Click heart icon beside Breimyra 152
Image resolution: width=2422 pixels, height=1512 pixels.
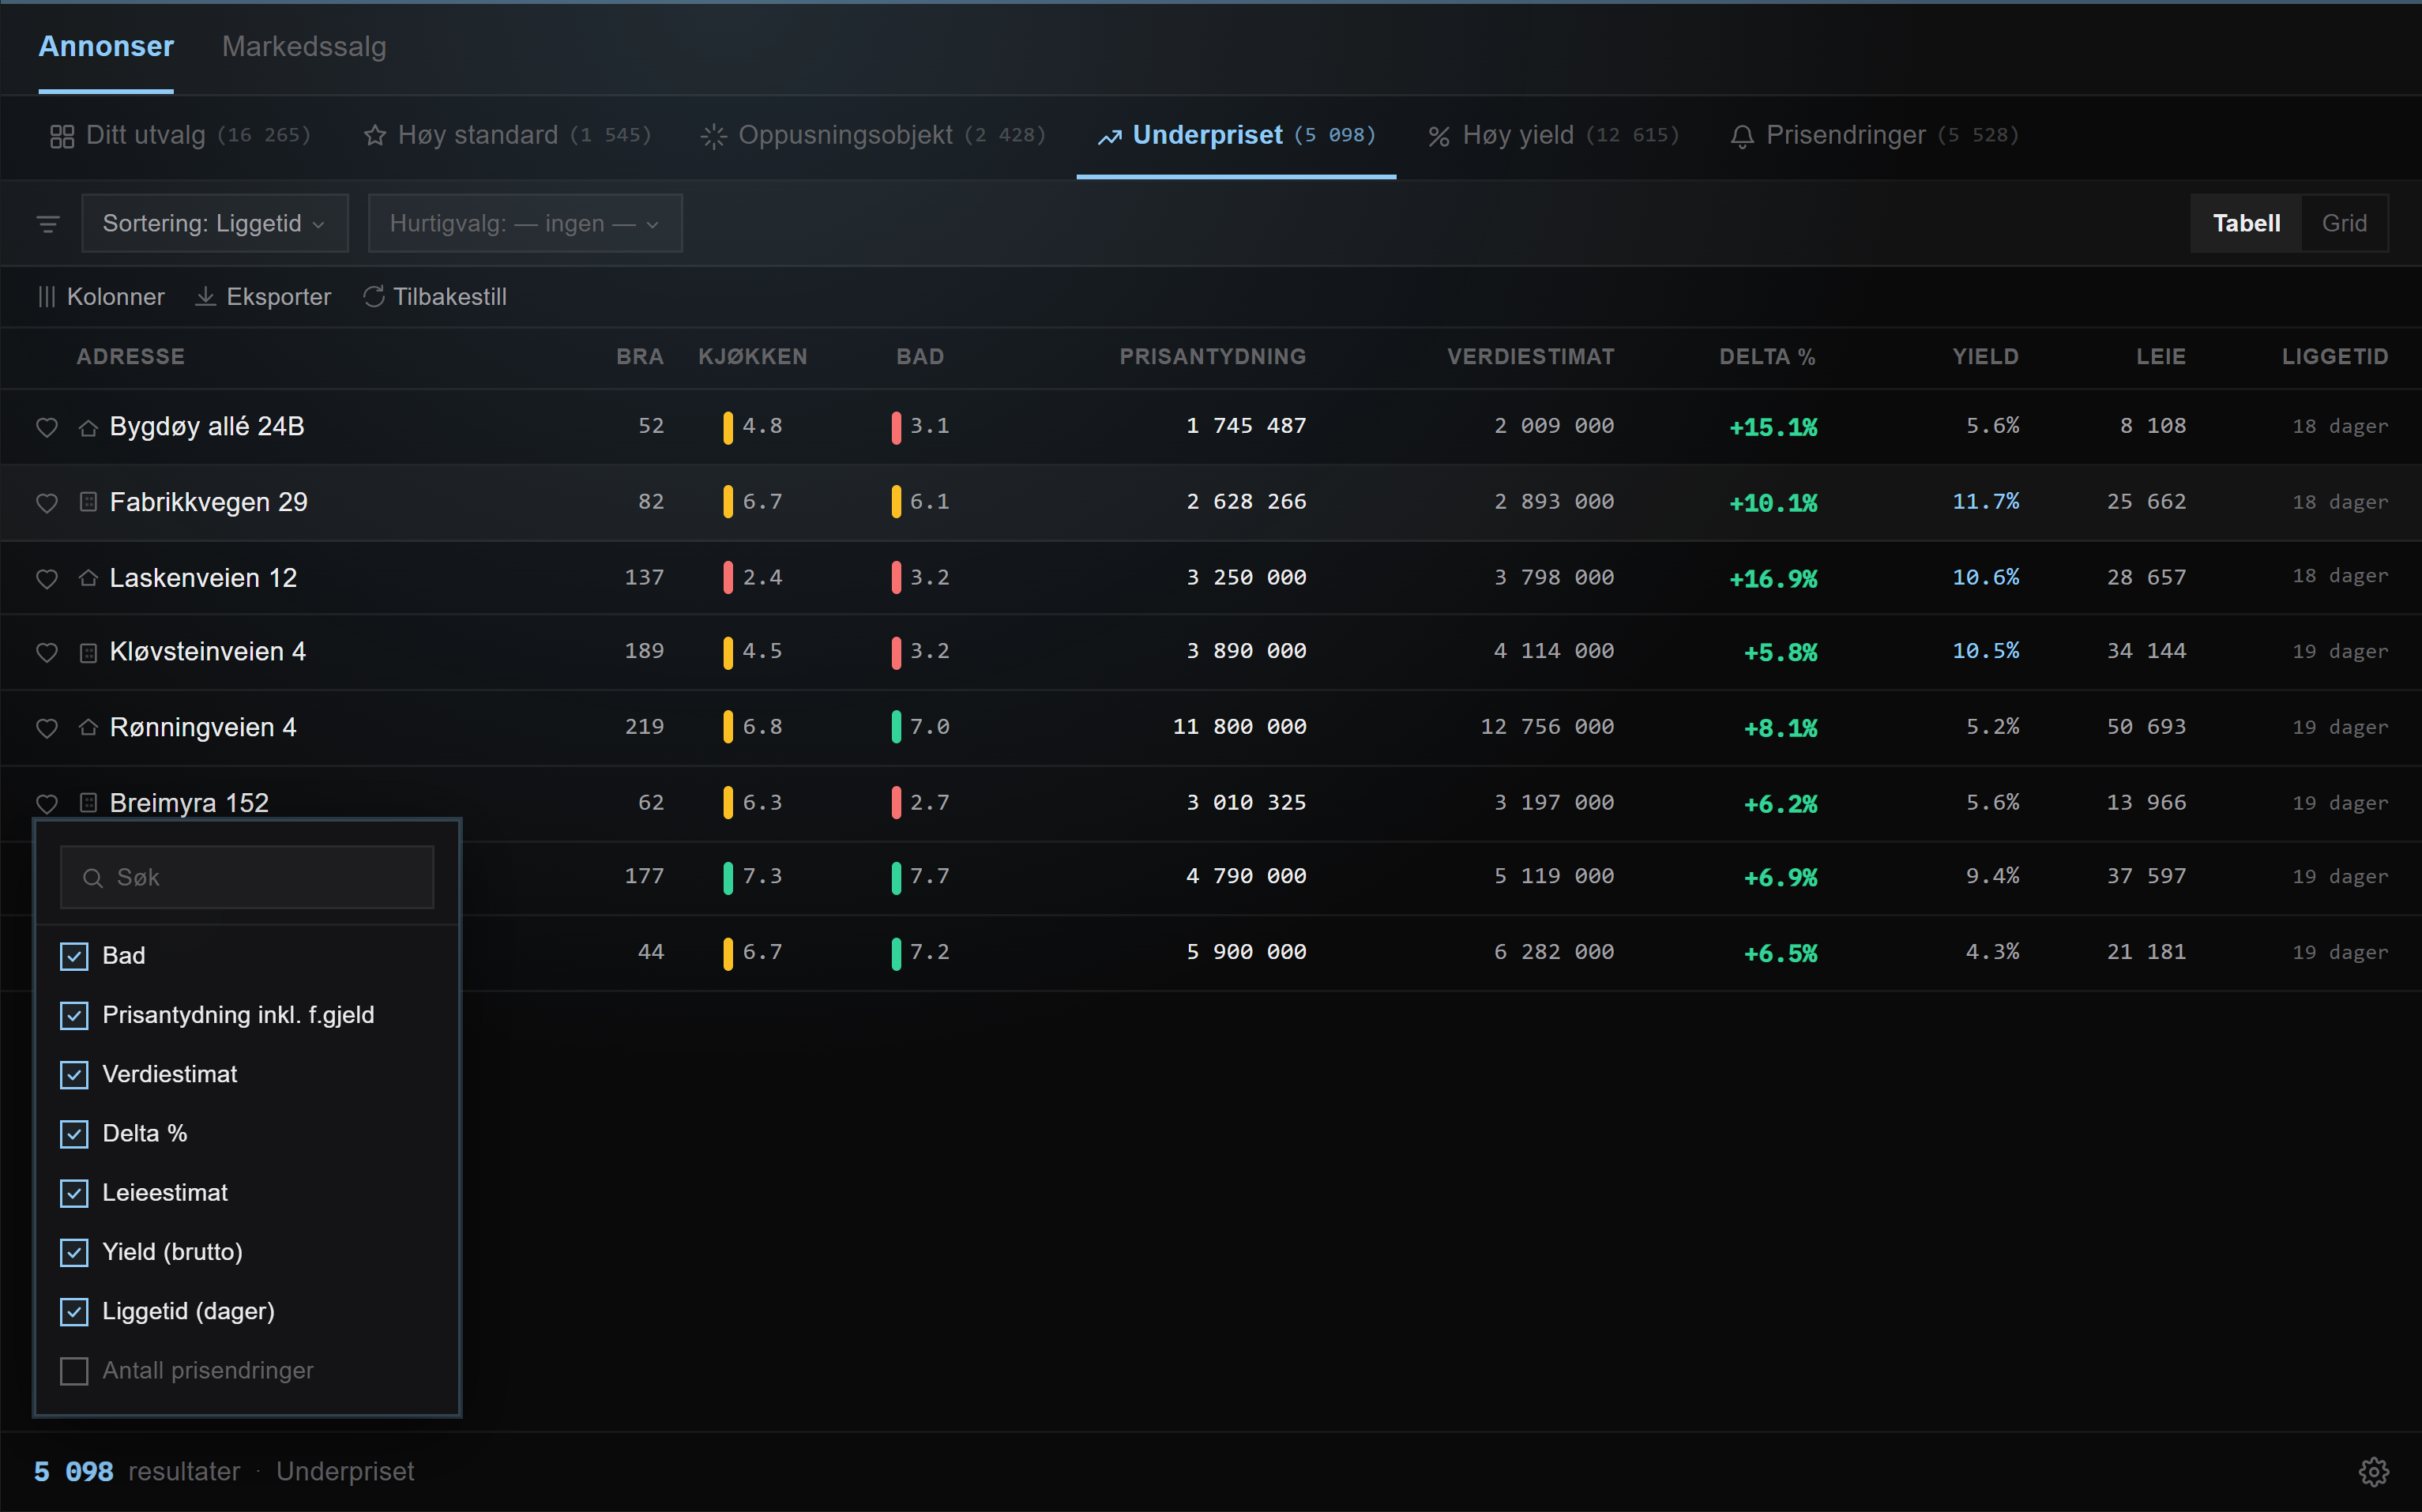pos(47,803)
